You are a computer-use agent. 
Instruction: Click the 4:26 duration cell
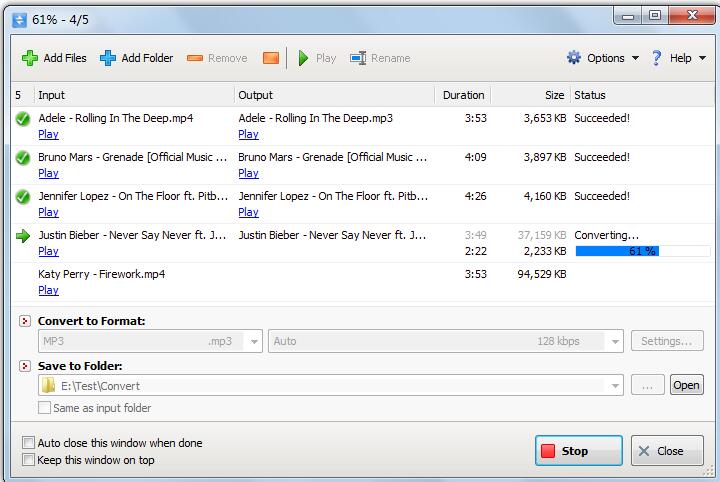coord(475,196)
